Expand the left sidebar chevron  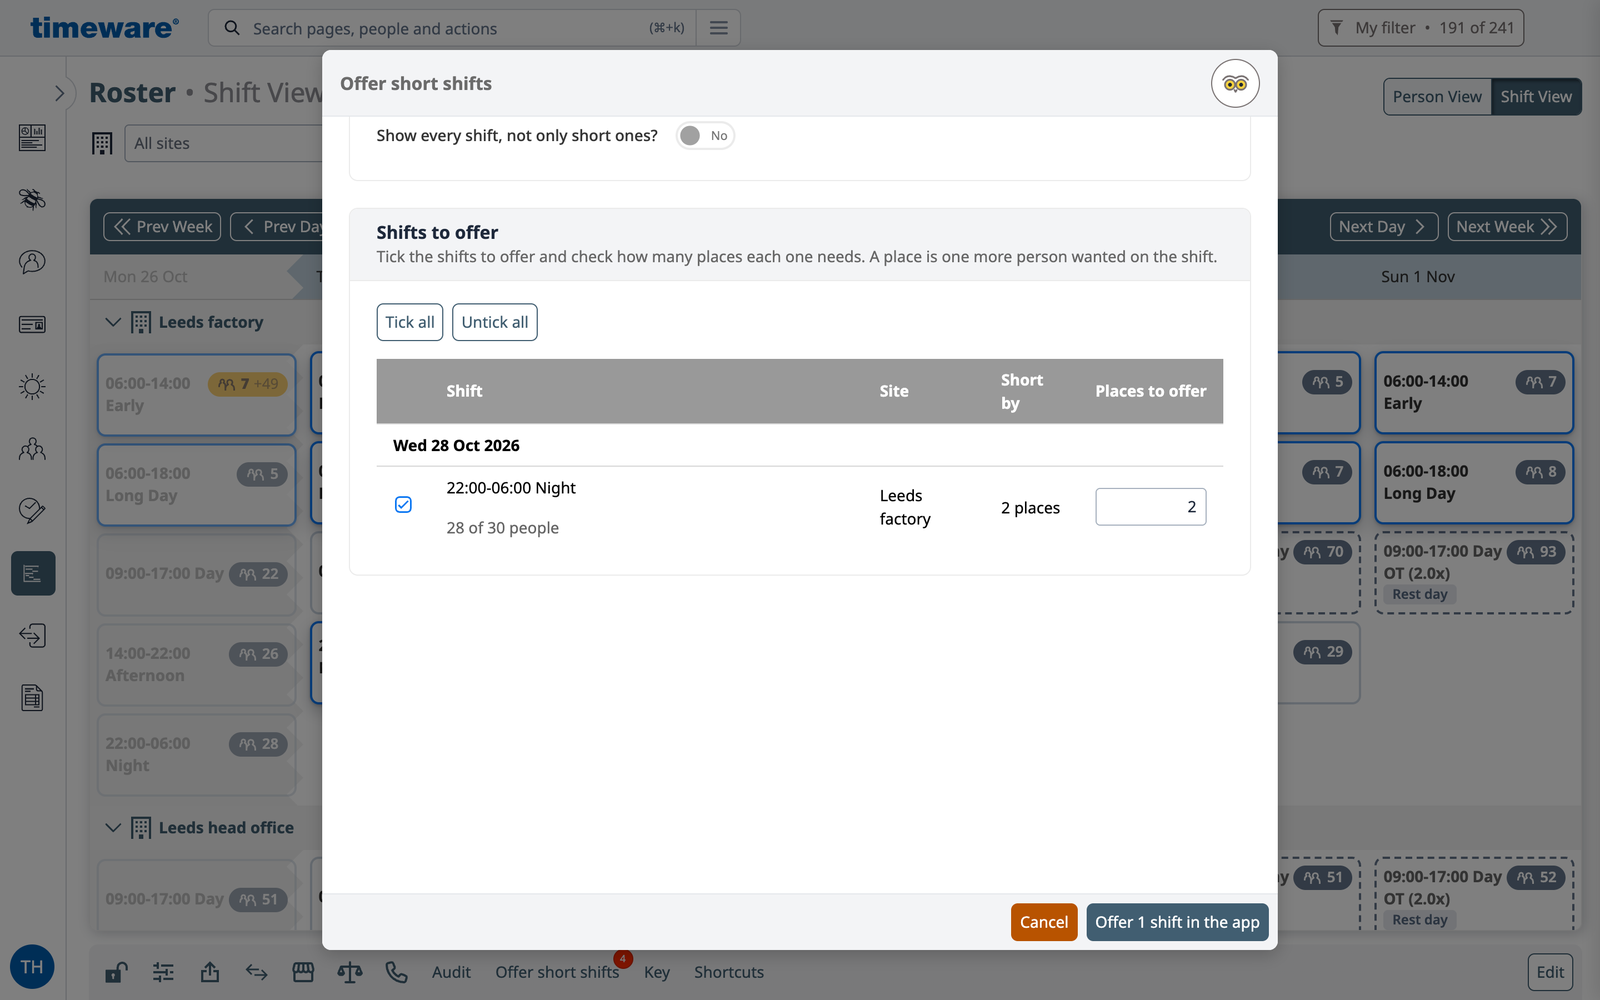tap(59, 93)
